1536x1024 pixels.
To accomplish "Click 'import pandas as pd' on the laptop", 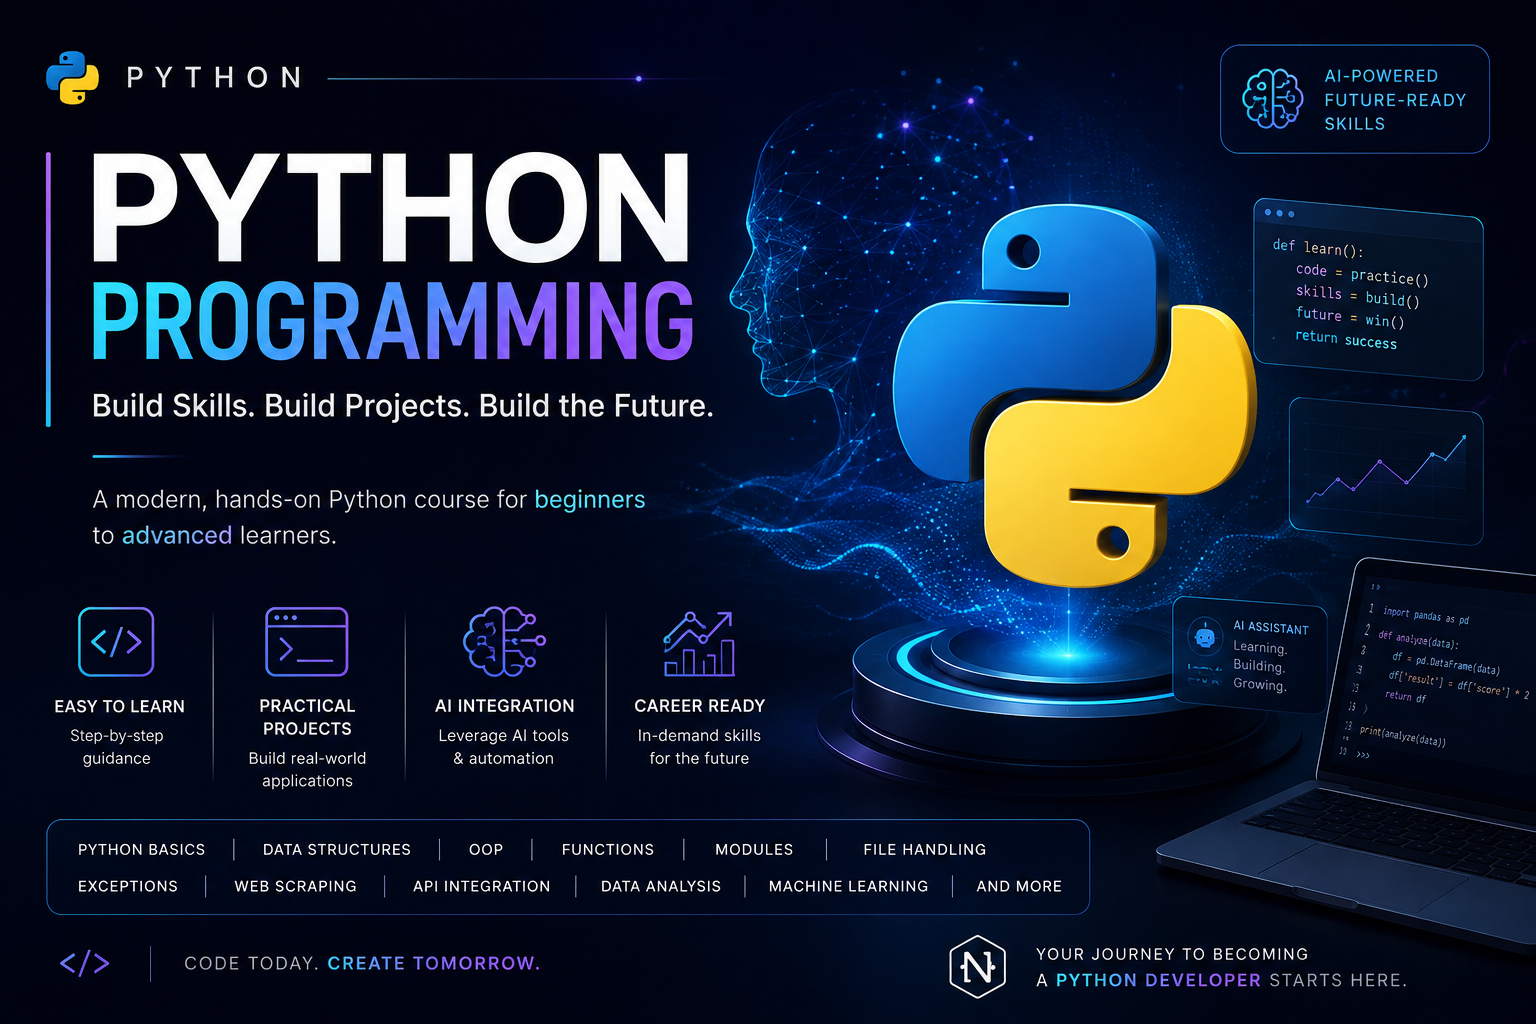I will pos(1426,616).
